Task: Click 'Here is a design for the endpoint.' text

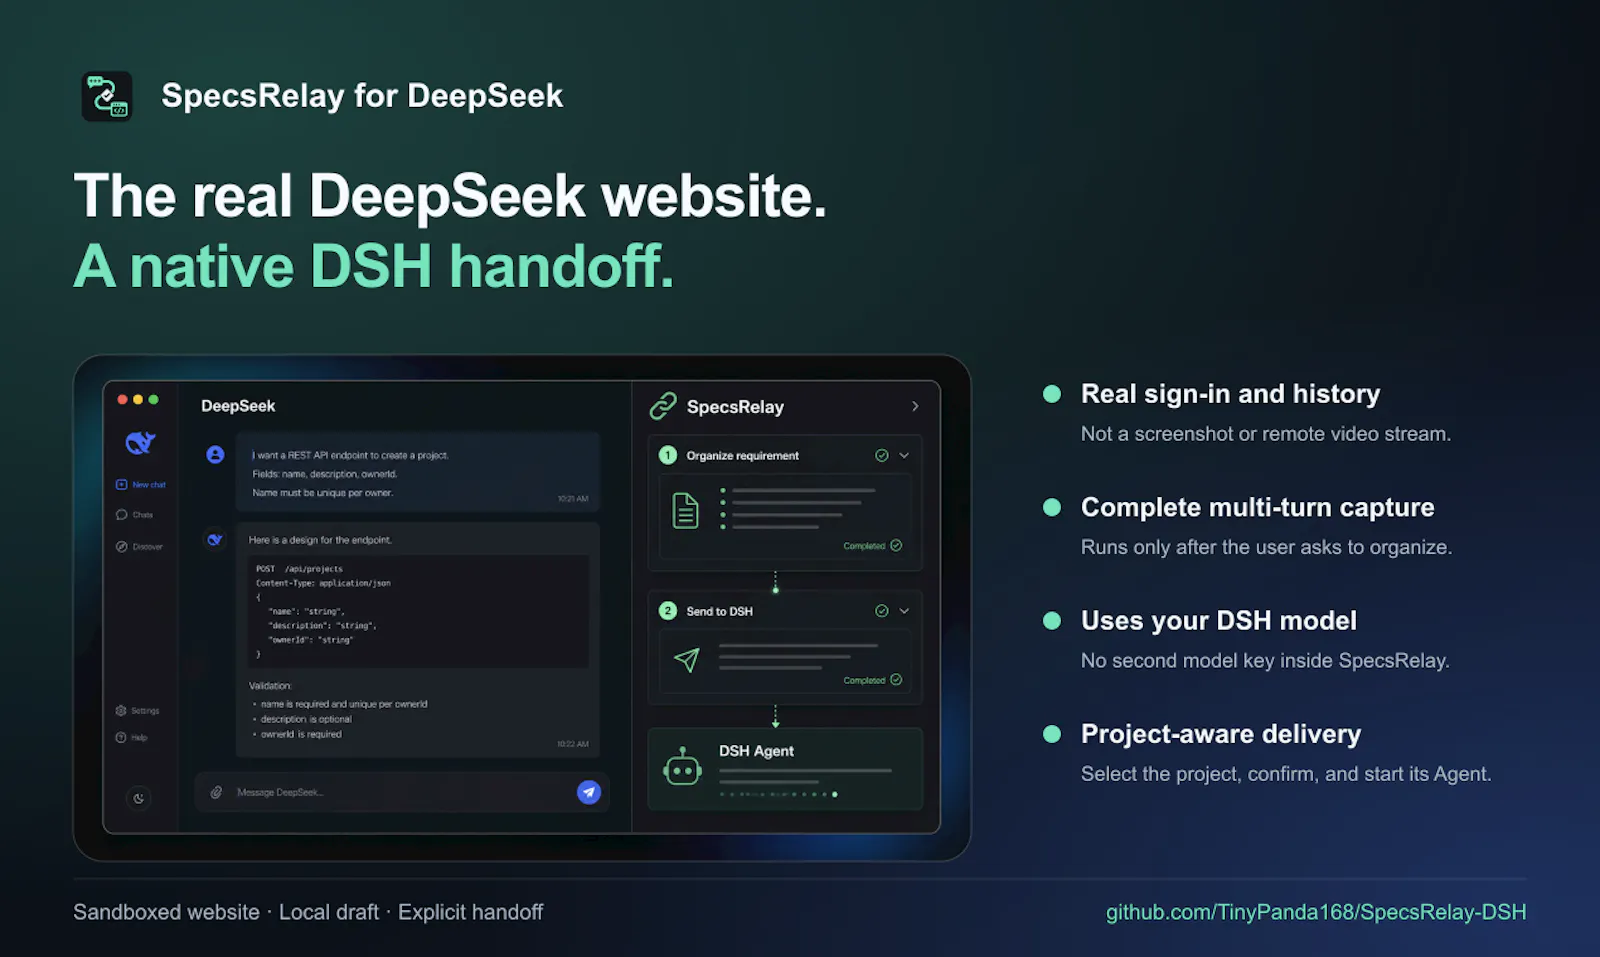Action: [x=320, y=540]
